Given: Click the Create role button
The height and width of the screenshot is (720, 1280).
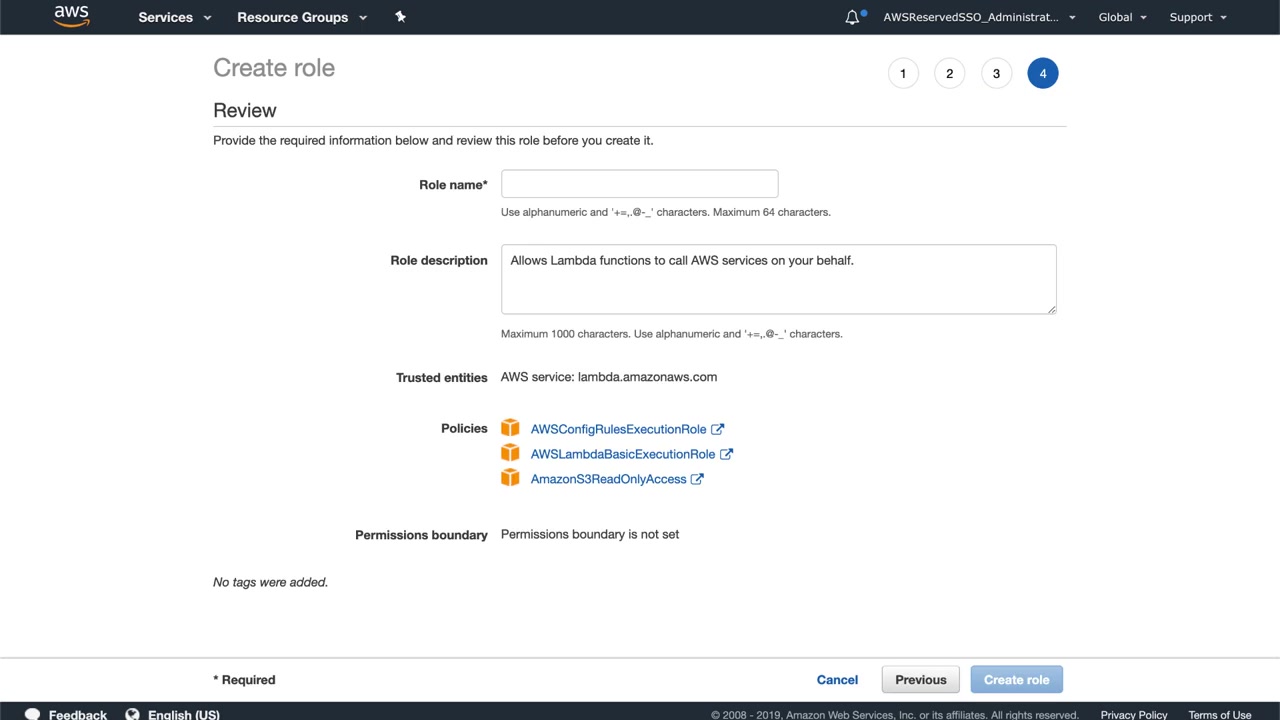Looking at the screenshot, I should tap(1016, 680).
